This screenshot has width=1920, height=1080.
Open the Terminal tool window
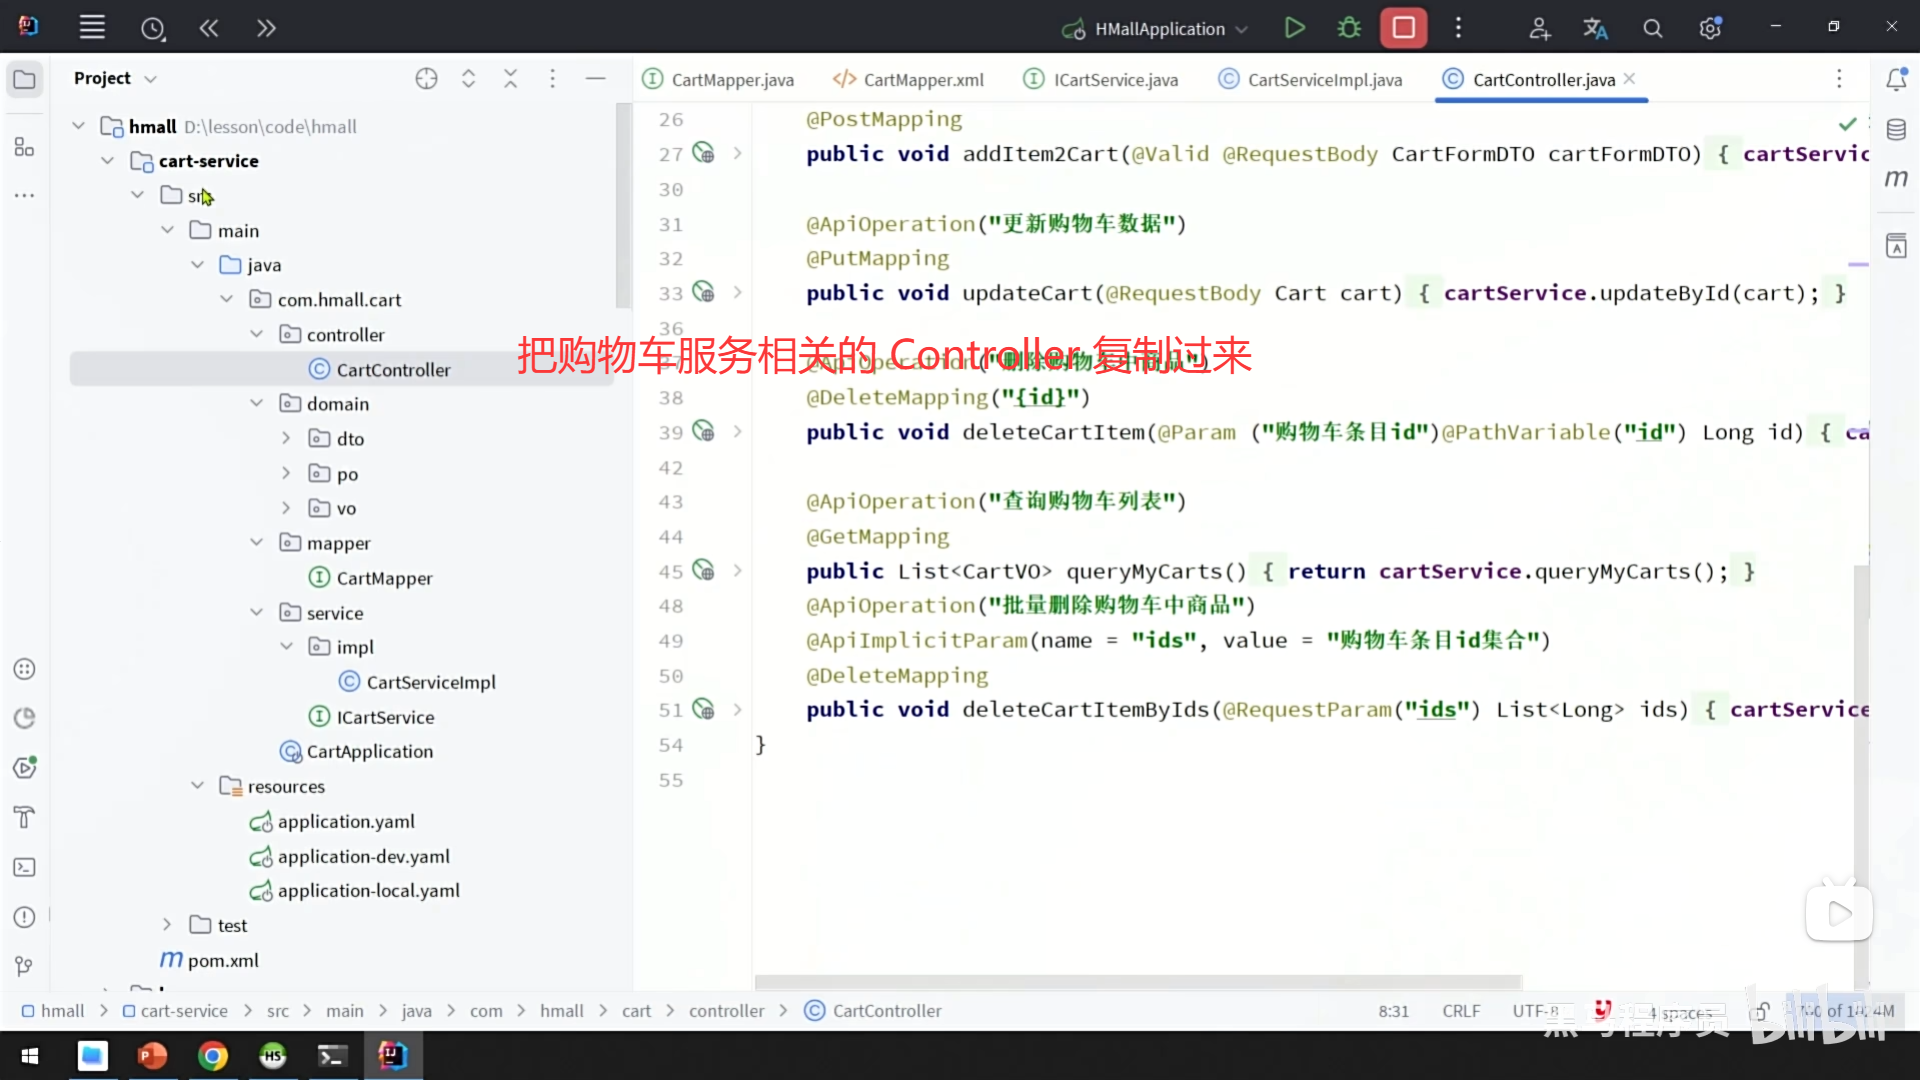25,867
